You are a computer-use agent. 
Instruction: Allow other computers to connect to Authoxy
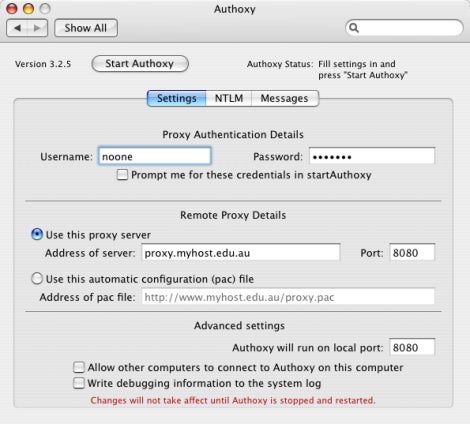[x=79, y=367]
